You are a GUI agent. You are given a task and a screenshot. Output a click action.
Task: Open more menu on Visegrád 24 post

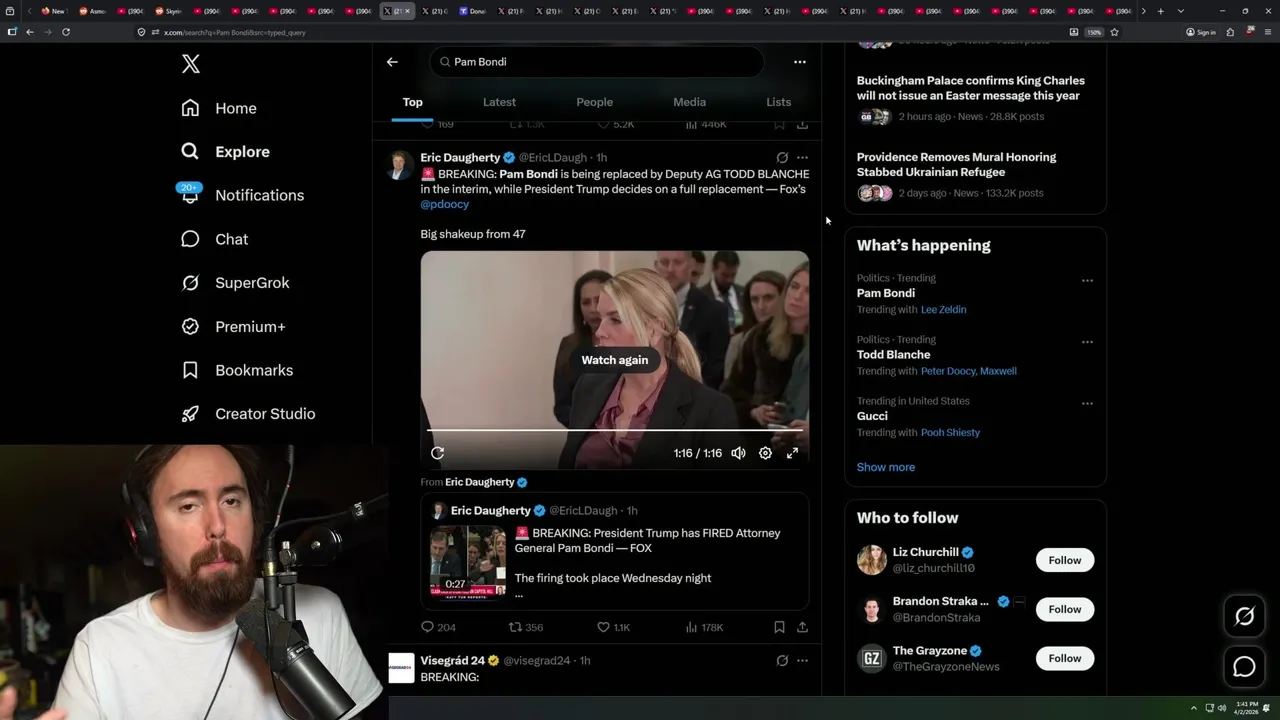[802, 661]
